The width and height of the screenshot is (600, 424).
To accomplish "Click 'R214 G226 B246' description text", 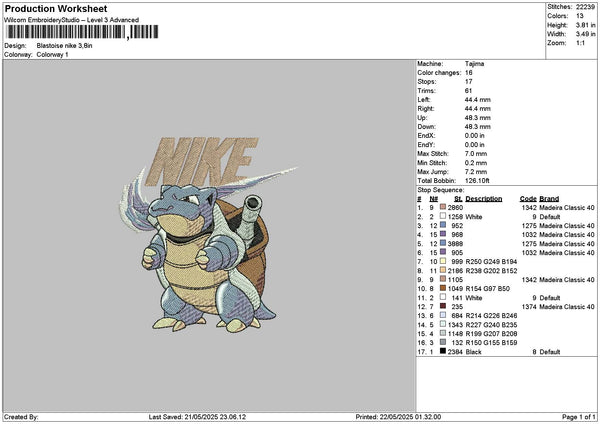I will pos(491,316).
